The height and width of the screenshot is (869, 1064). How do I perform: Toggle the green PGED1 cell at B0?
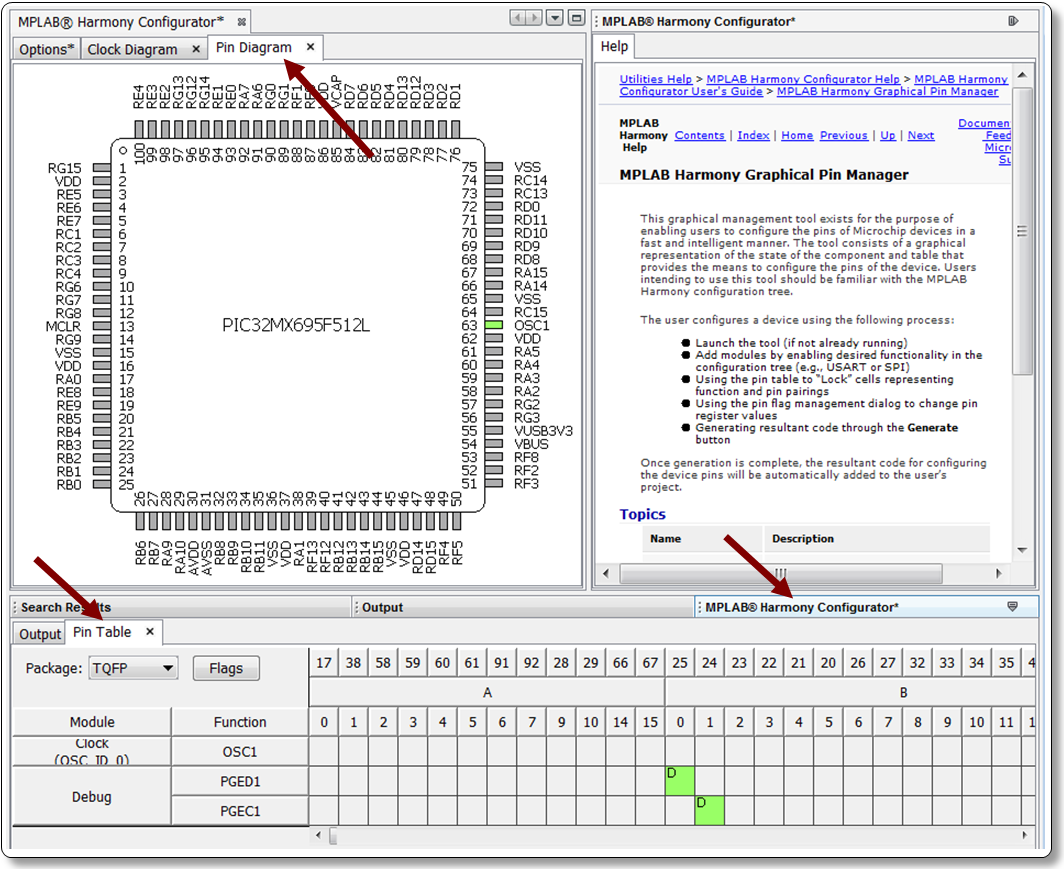pyautogui.click(x=680, y=781)
